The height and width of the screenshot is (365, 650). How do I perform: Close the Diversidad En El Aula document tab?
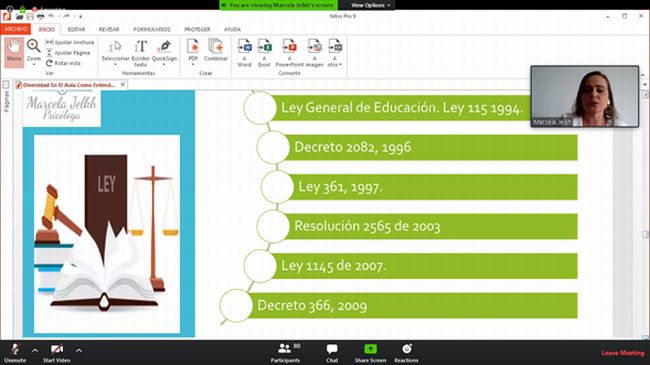pos(123,84)
